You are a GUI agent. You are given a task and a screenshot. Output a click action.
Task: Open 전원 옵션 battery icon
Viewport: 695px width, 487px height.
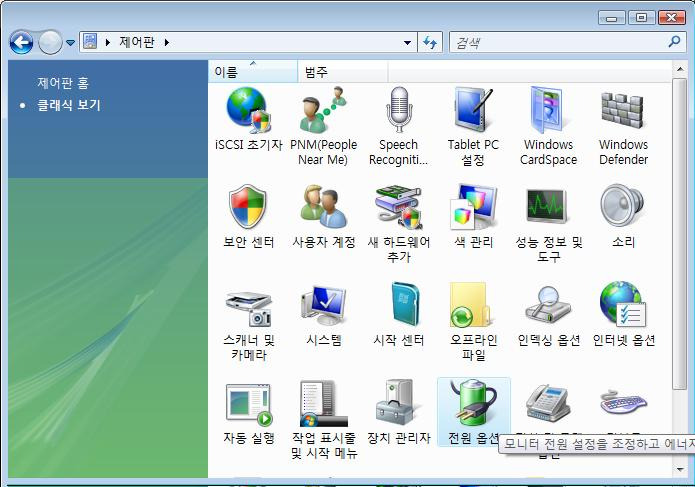pyautogui.click(x=473, y=403)
